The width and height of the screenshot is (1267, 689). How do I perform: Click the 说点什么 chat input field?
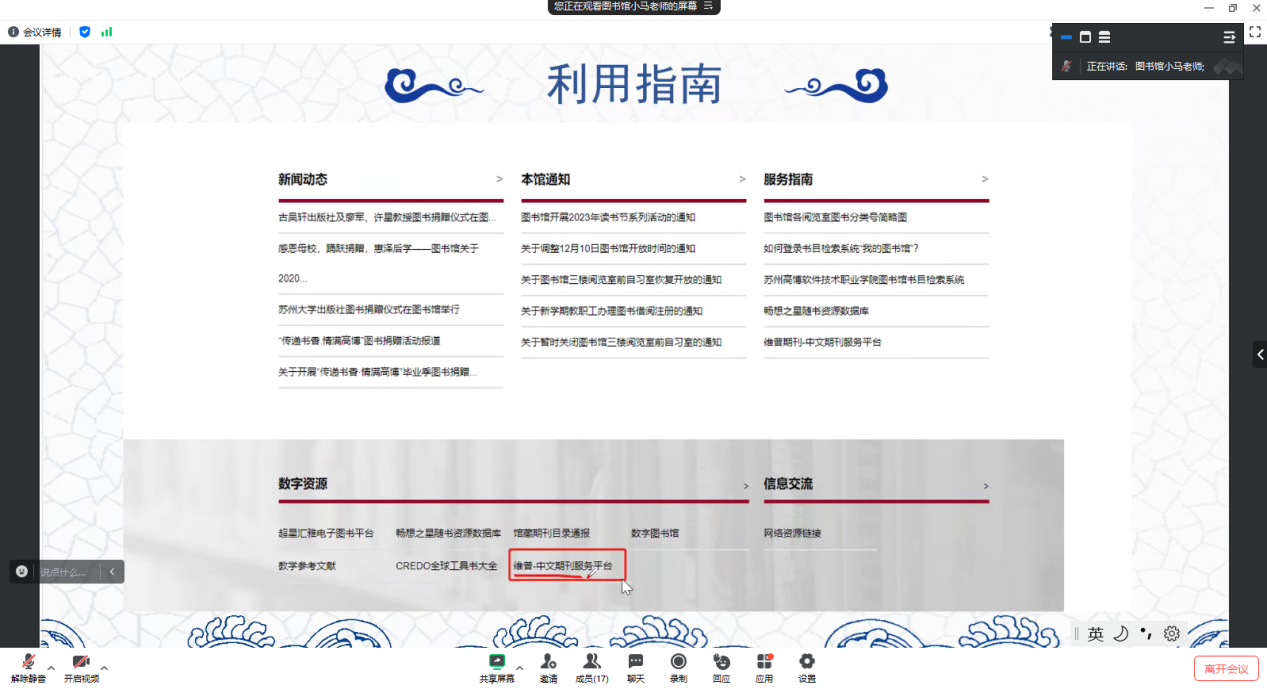66,572
